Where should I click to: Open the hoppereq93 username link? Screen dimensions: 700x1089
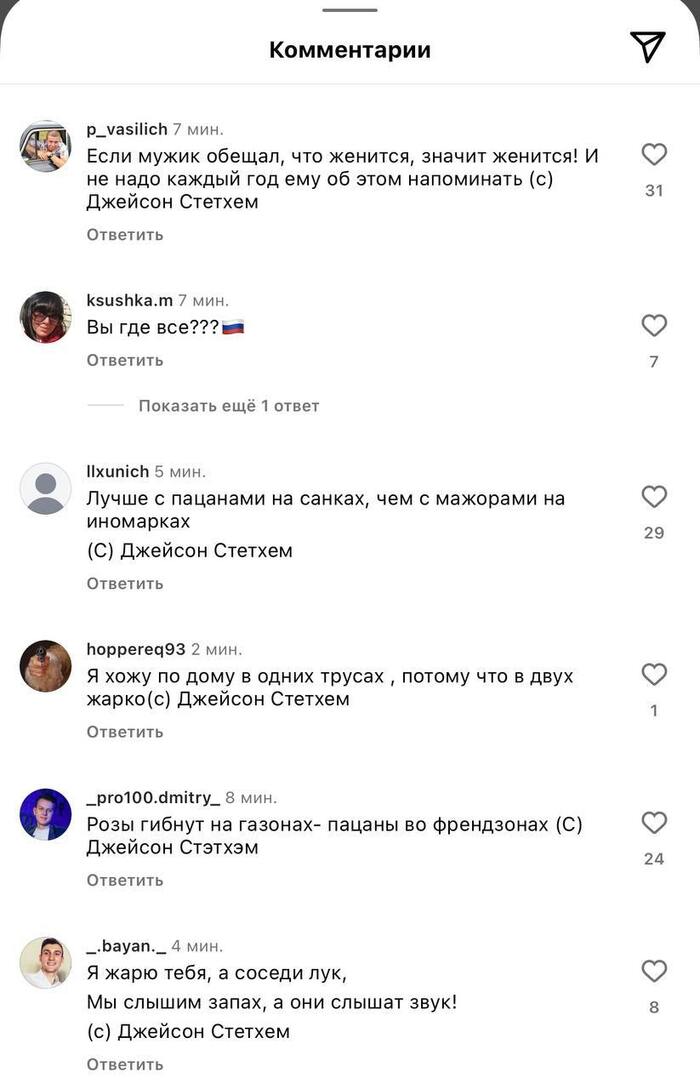[136, 649]
